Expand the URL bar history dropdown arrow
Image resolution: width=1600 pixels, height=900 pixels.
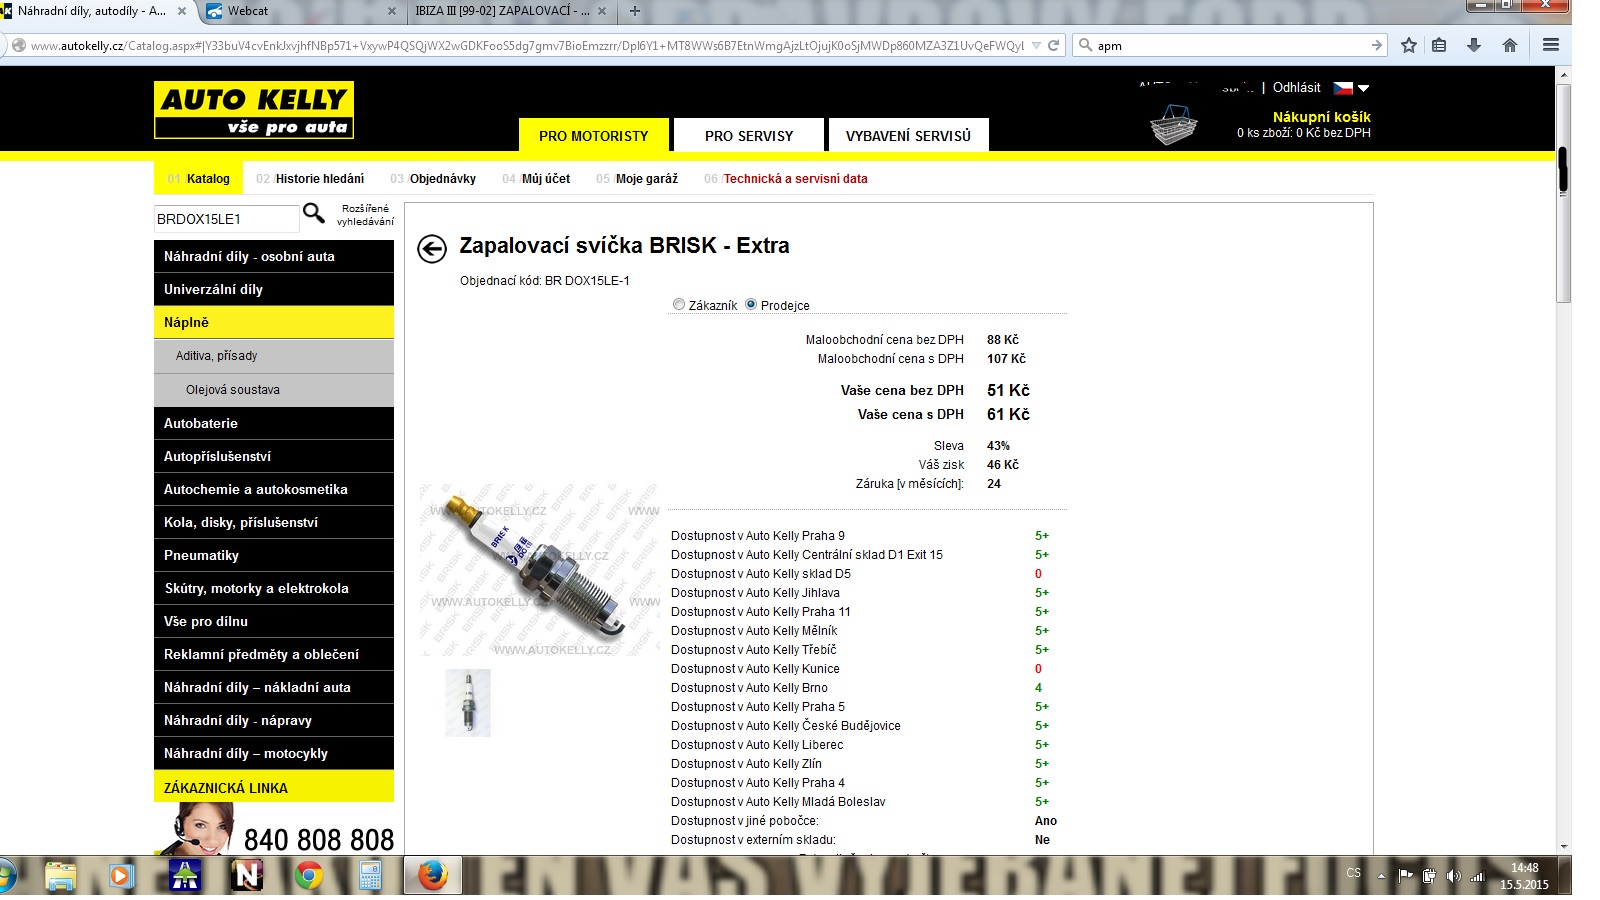pyautogui.click(x=1036, y=45)
